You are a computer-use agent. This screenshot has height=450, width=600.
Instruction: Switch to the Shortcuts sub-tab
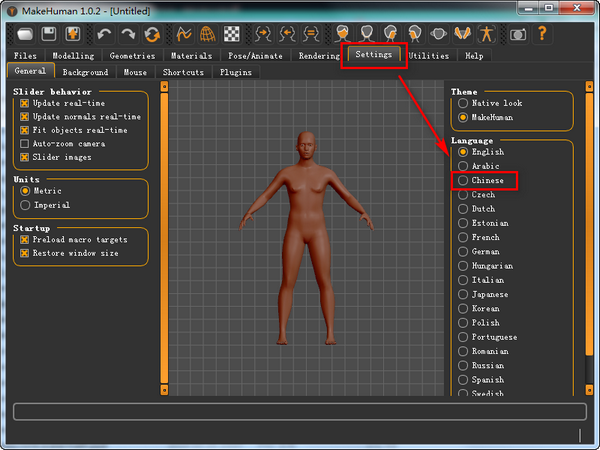click(183, 72)
